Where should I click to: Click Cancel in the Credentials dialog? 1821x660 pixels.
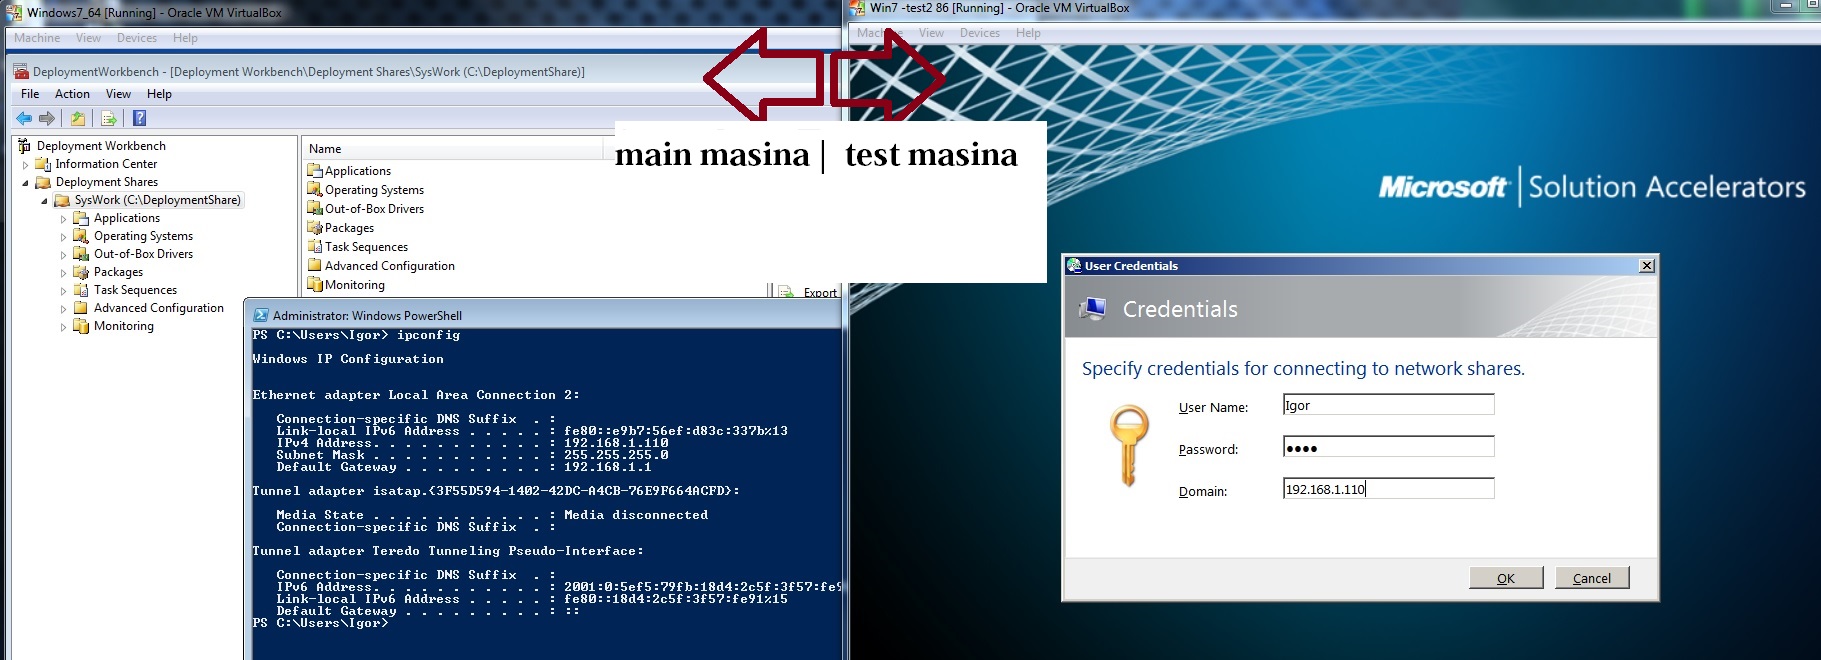click(x=1592, y=578)
